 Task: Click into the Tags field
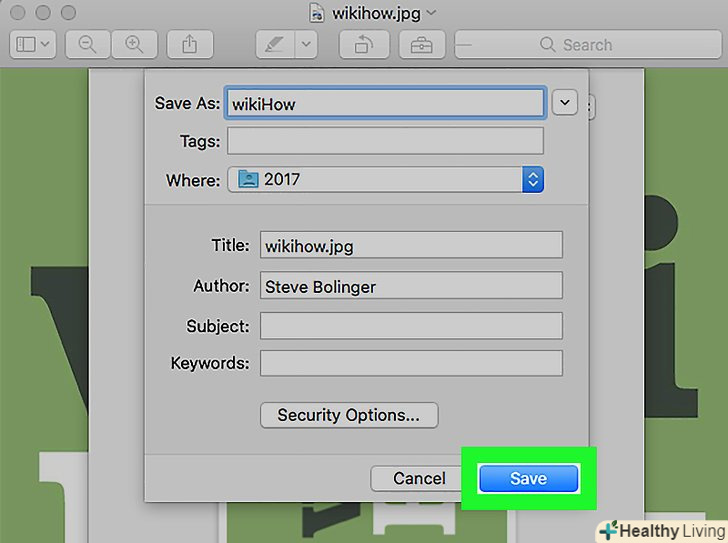pos(385,141)
